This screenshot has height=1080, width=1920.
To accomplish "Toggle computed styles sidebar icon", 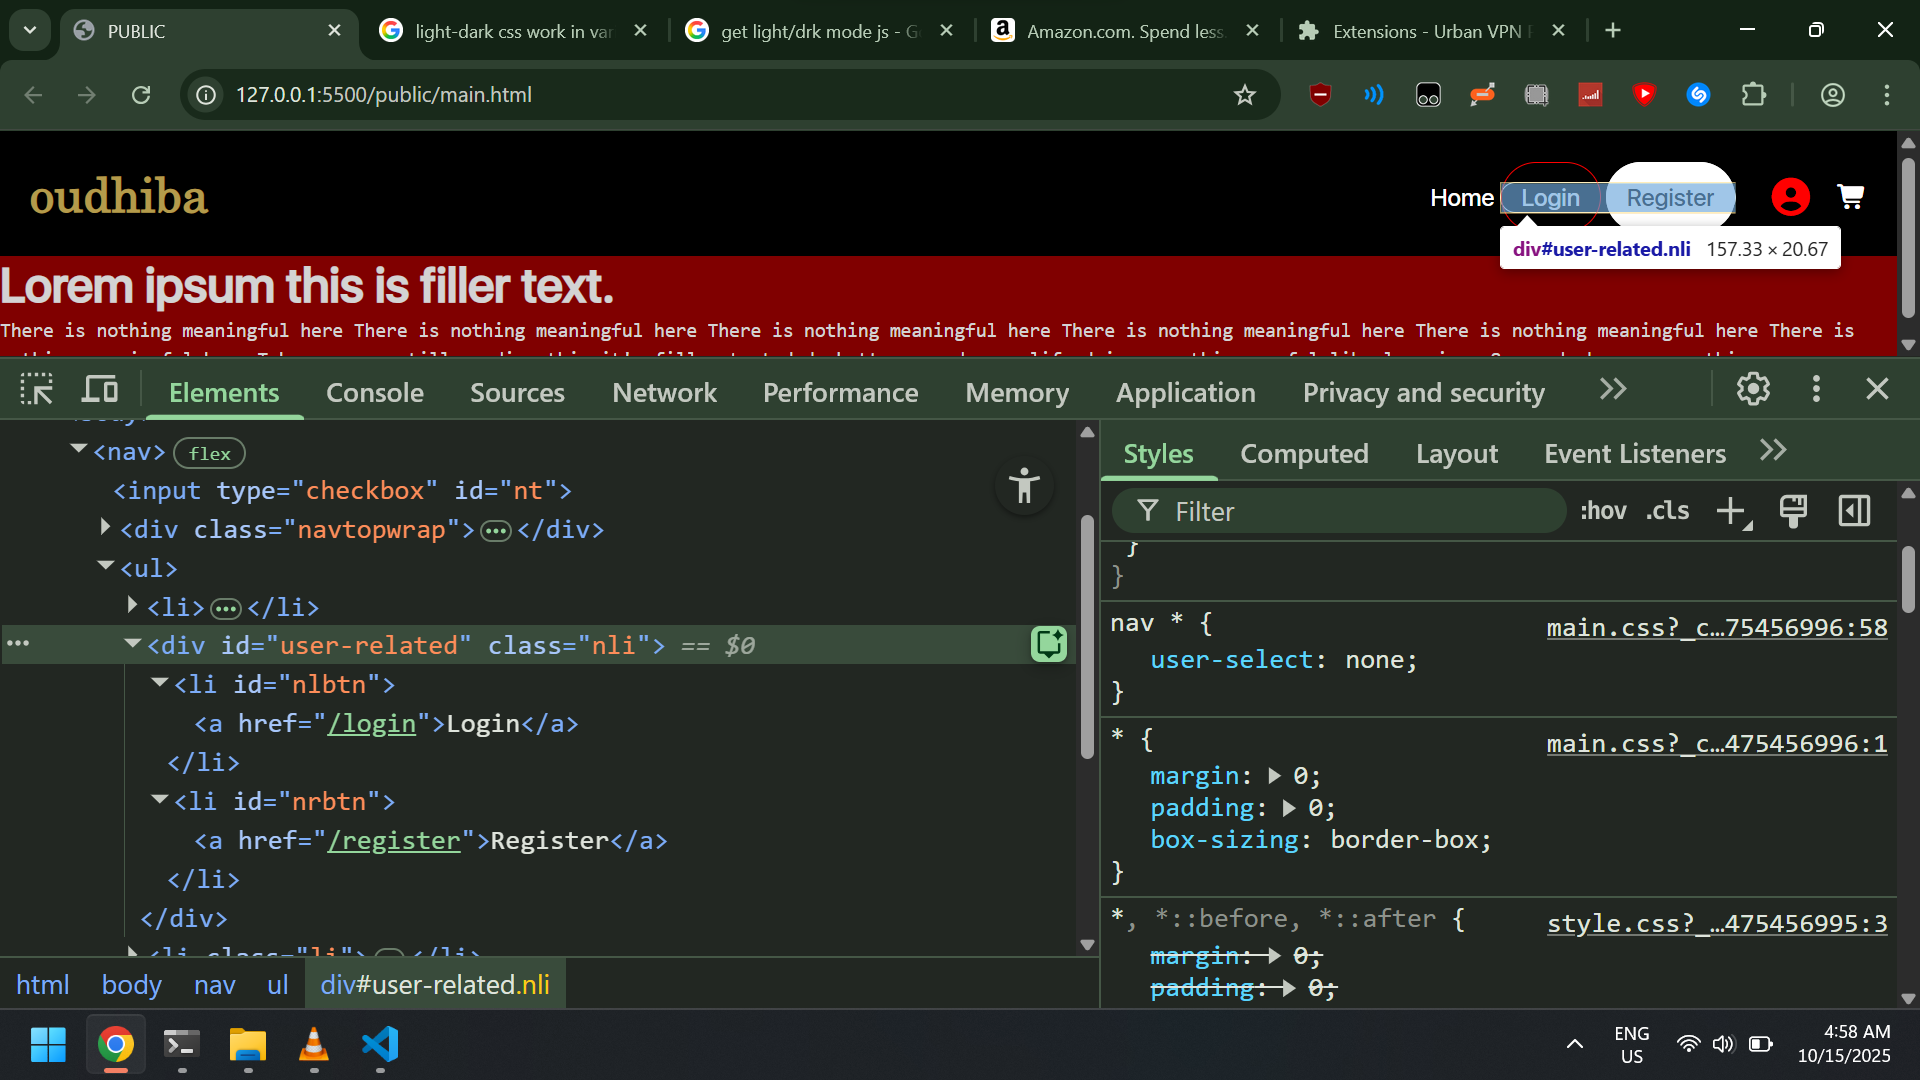I will (x=1854, y=512).
